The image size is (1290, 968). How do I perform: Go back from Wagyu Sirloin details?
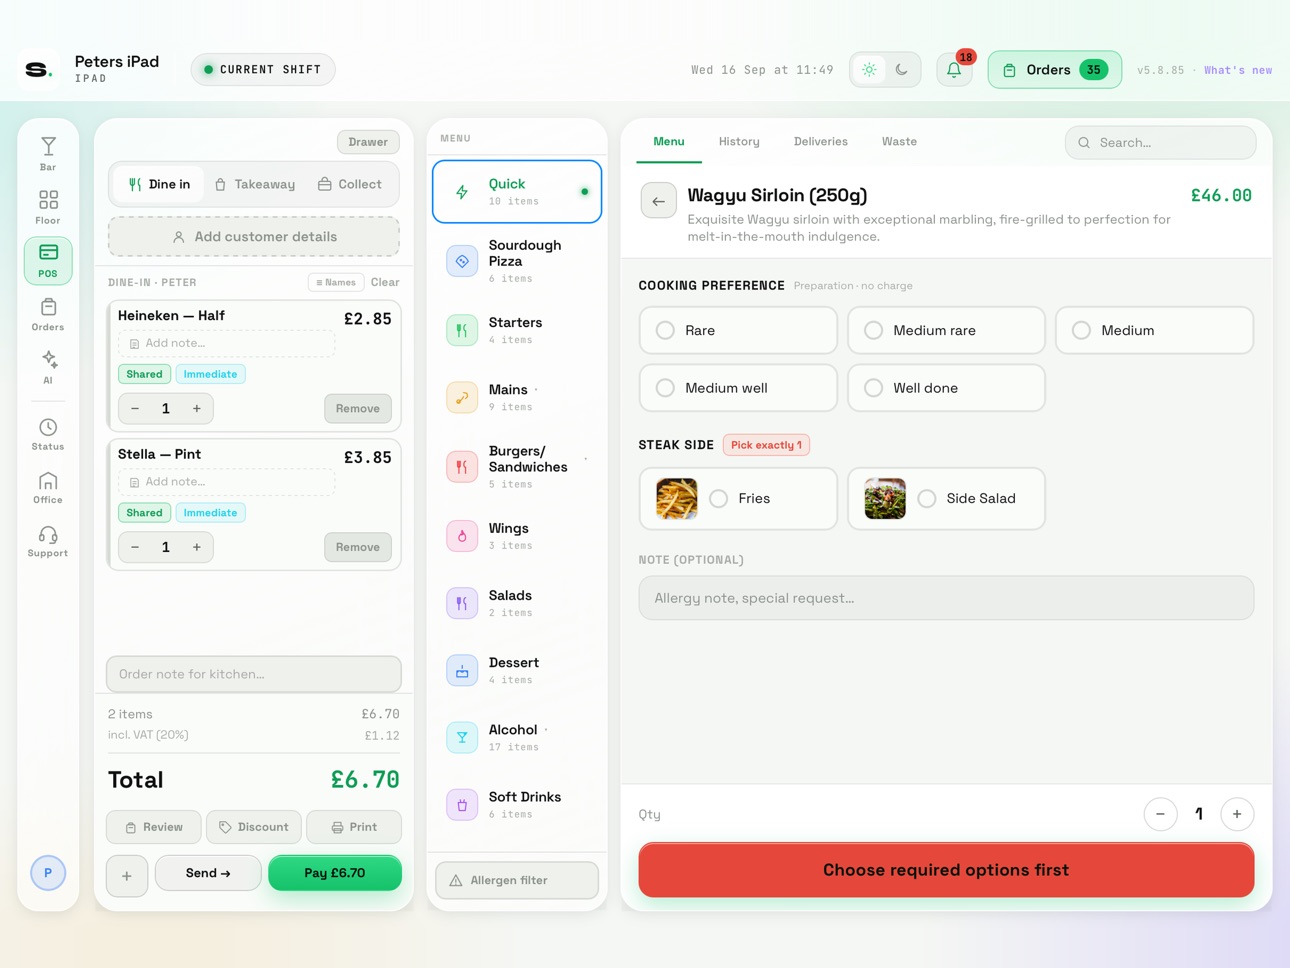(x=658, y=201)
